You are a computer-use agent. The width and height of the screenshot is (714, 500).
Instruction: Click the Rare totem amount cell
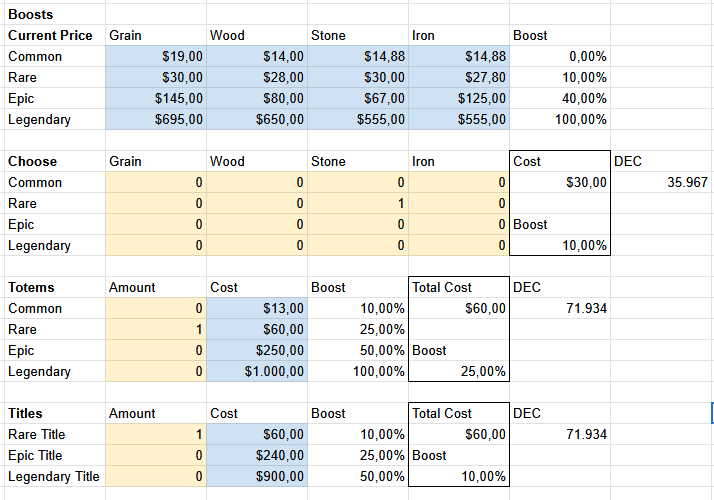[156, 330]
